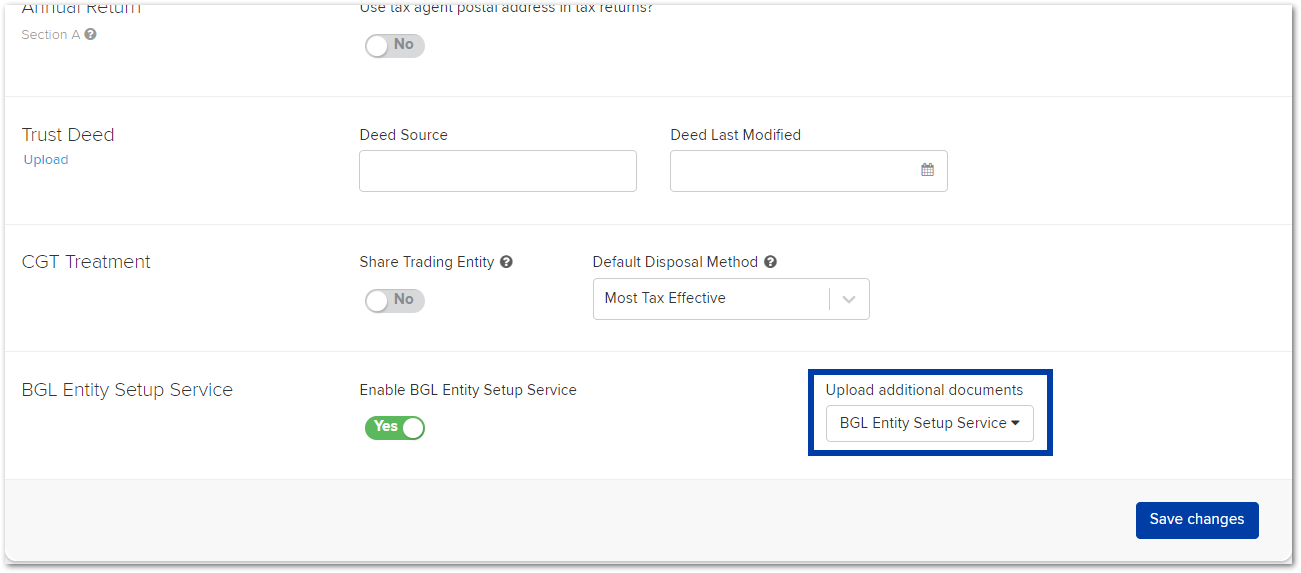Click the CGT Treatment section heading
The width and height of the screenshot is (1301, 573).
[86, 262]
